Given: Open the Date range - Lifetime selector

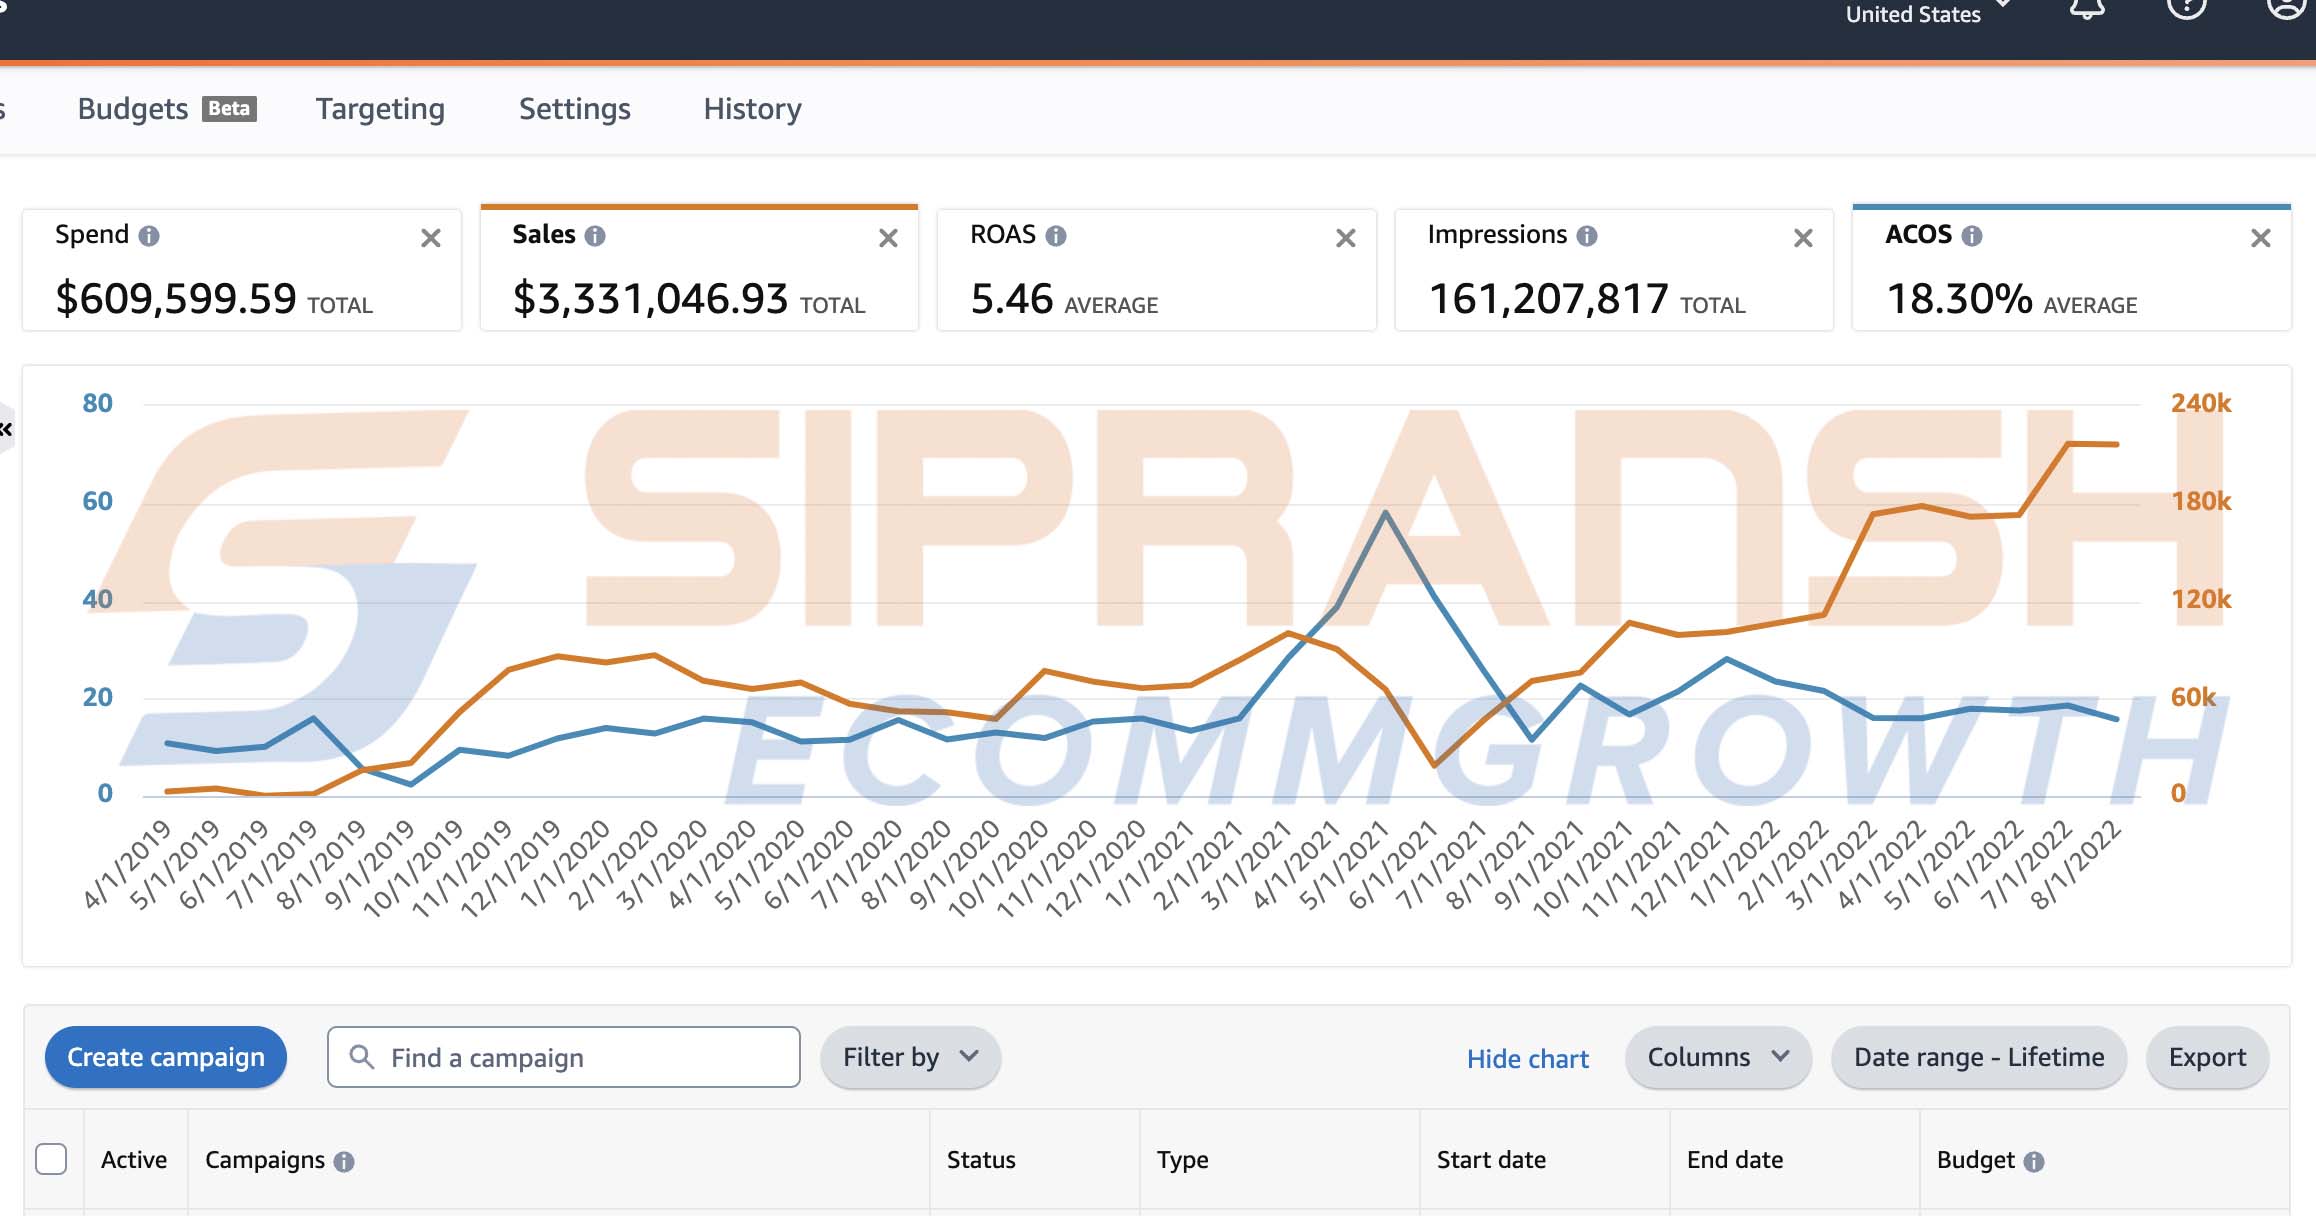Looking at the screenshot, I should [1978, 1057].
